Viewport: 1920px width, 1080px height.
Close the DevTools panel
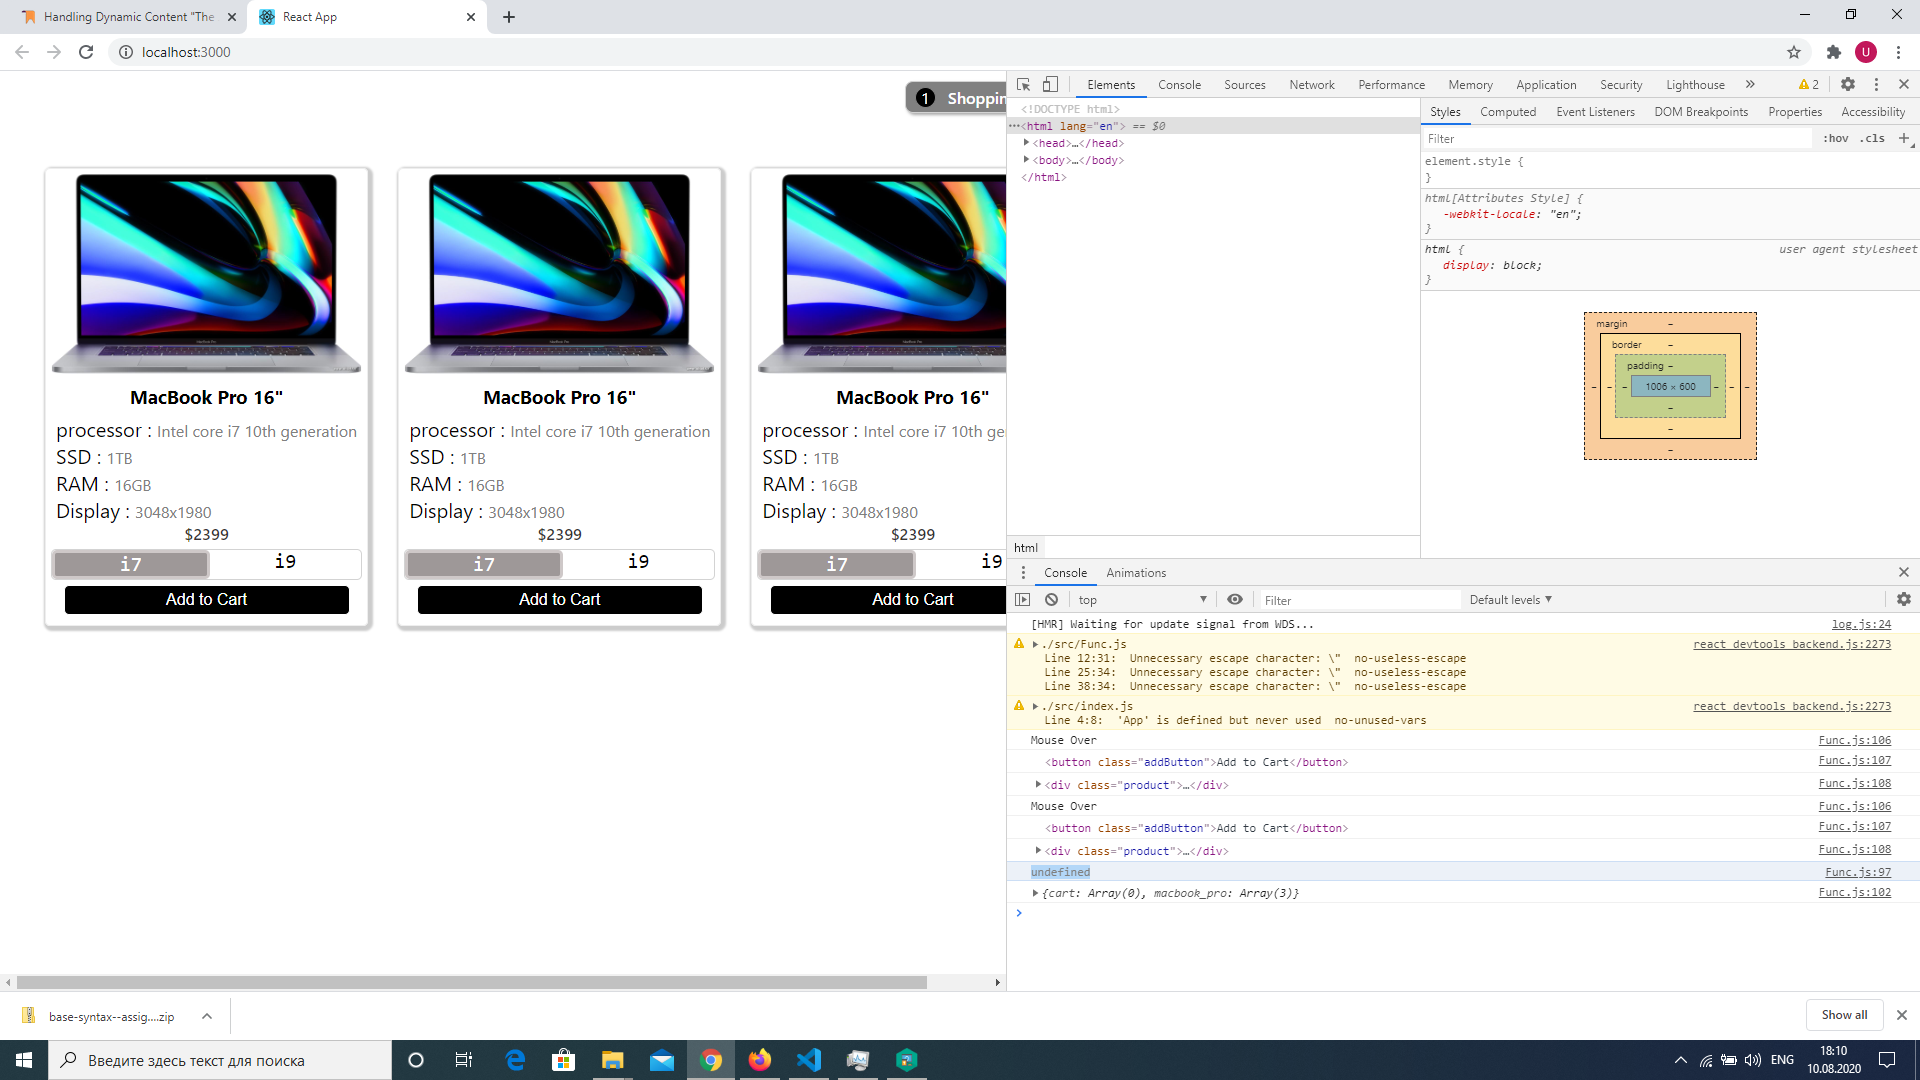click(x=1904, y=85)
